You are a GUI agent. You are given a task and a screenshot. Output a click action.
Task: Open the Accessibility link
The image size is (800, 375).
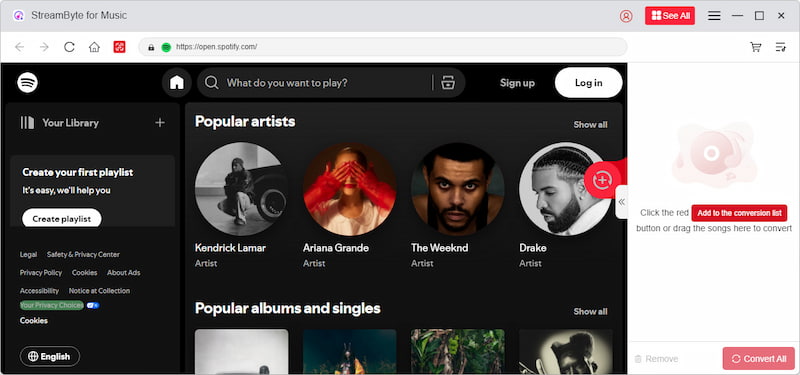click(39, 291)
